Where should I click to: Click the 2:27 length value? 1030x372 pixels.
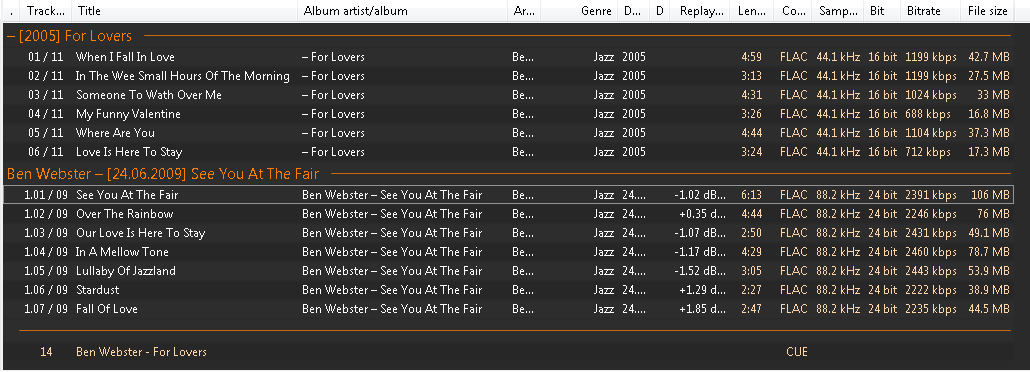tap(751, 290)
